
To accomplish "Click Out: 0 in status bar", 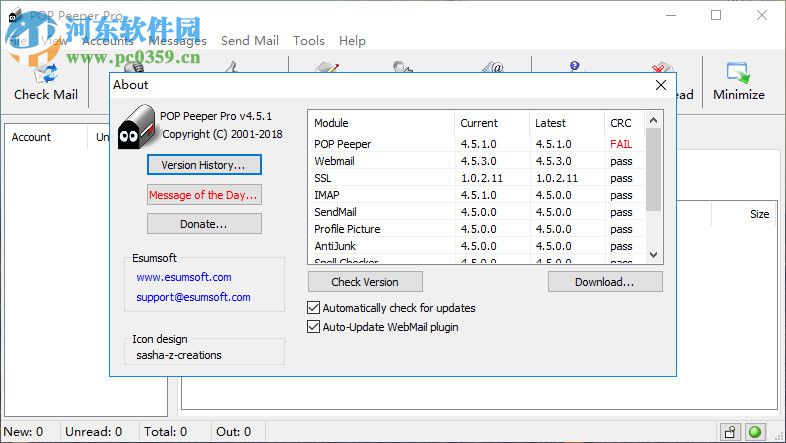I will (x=233, y=431).
